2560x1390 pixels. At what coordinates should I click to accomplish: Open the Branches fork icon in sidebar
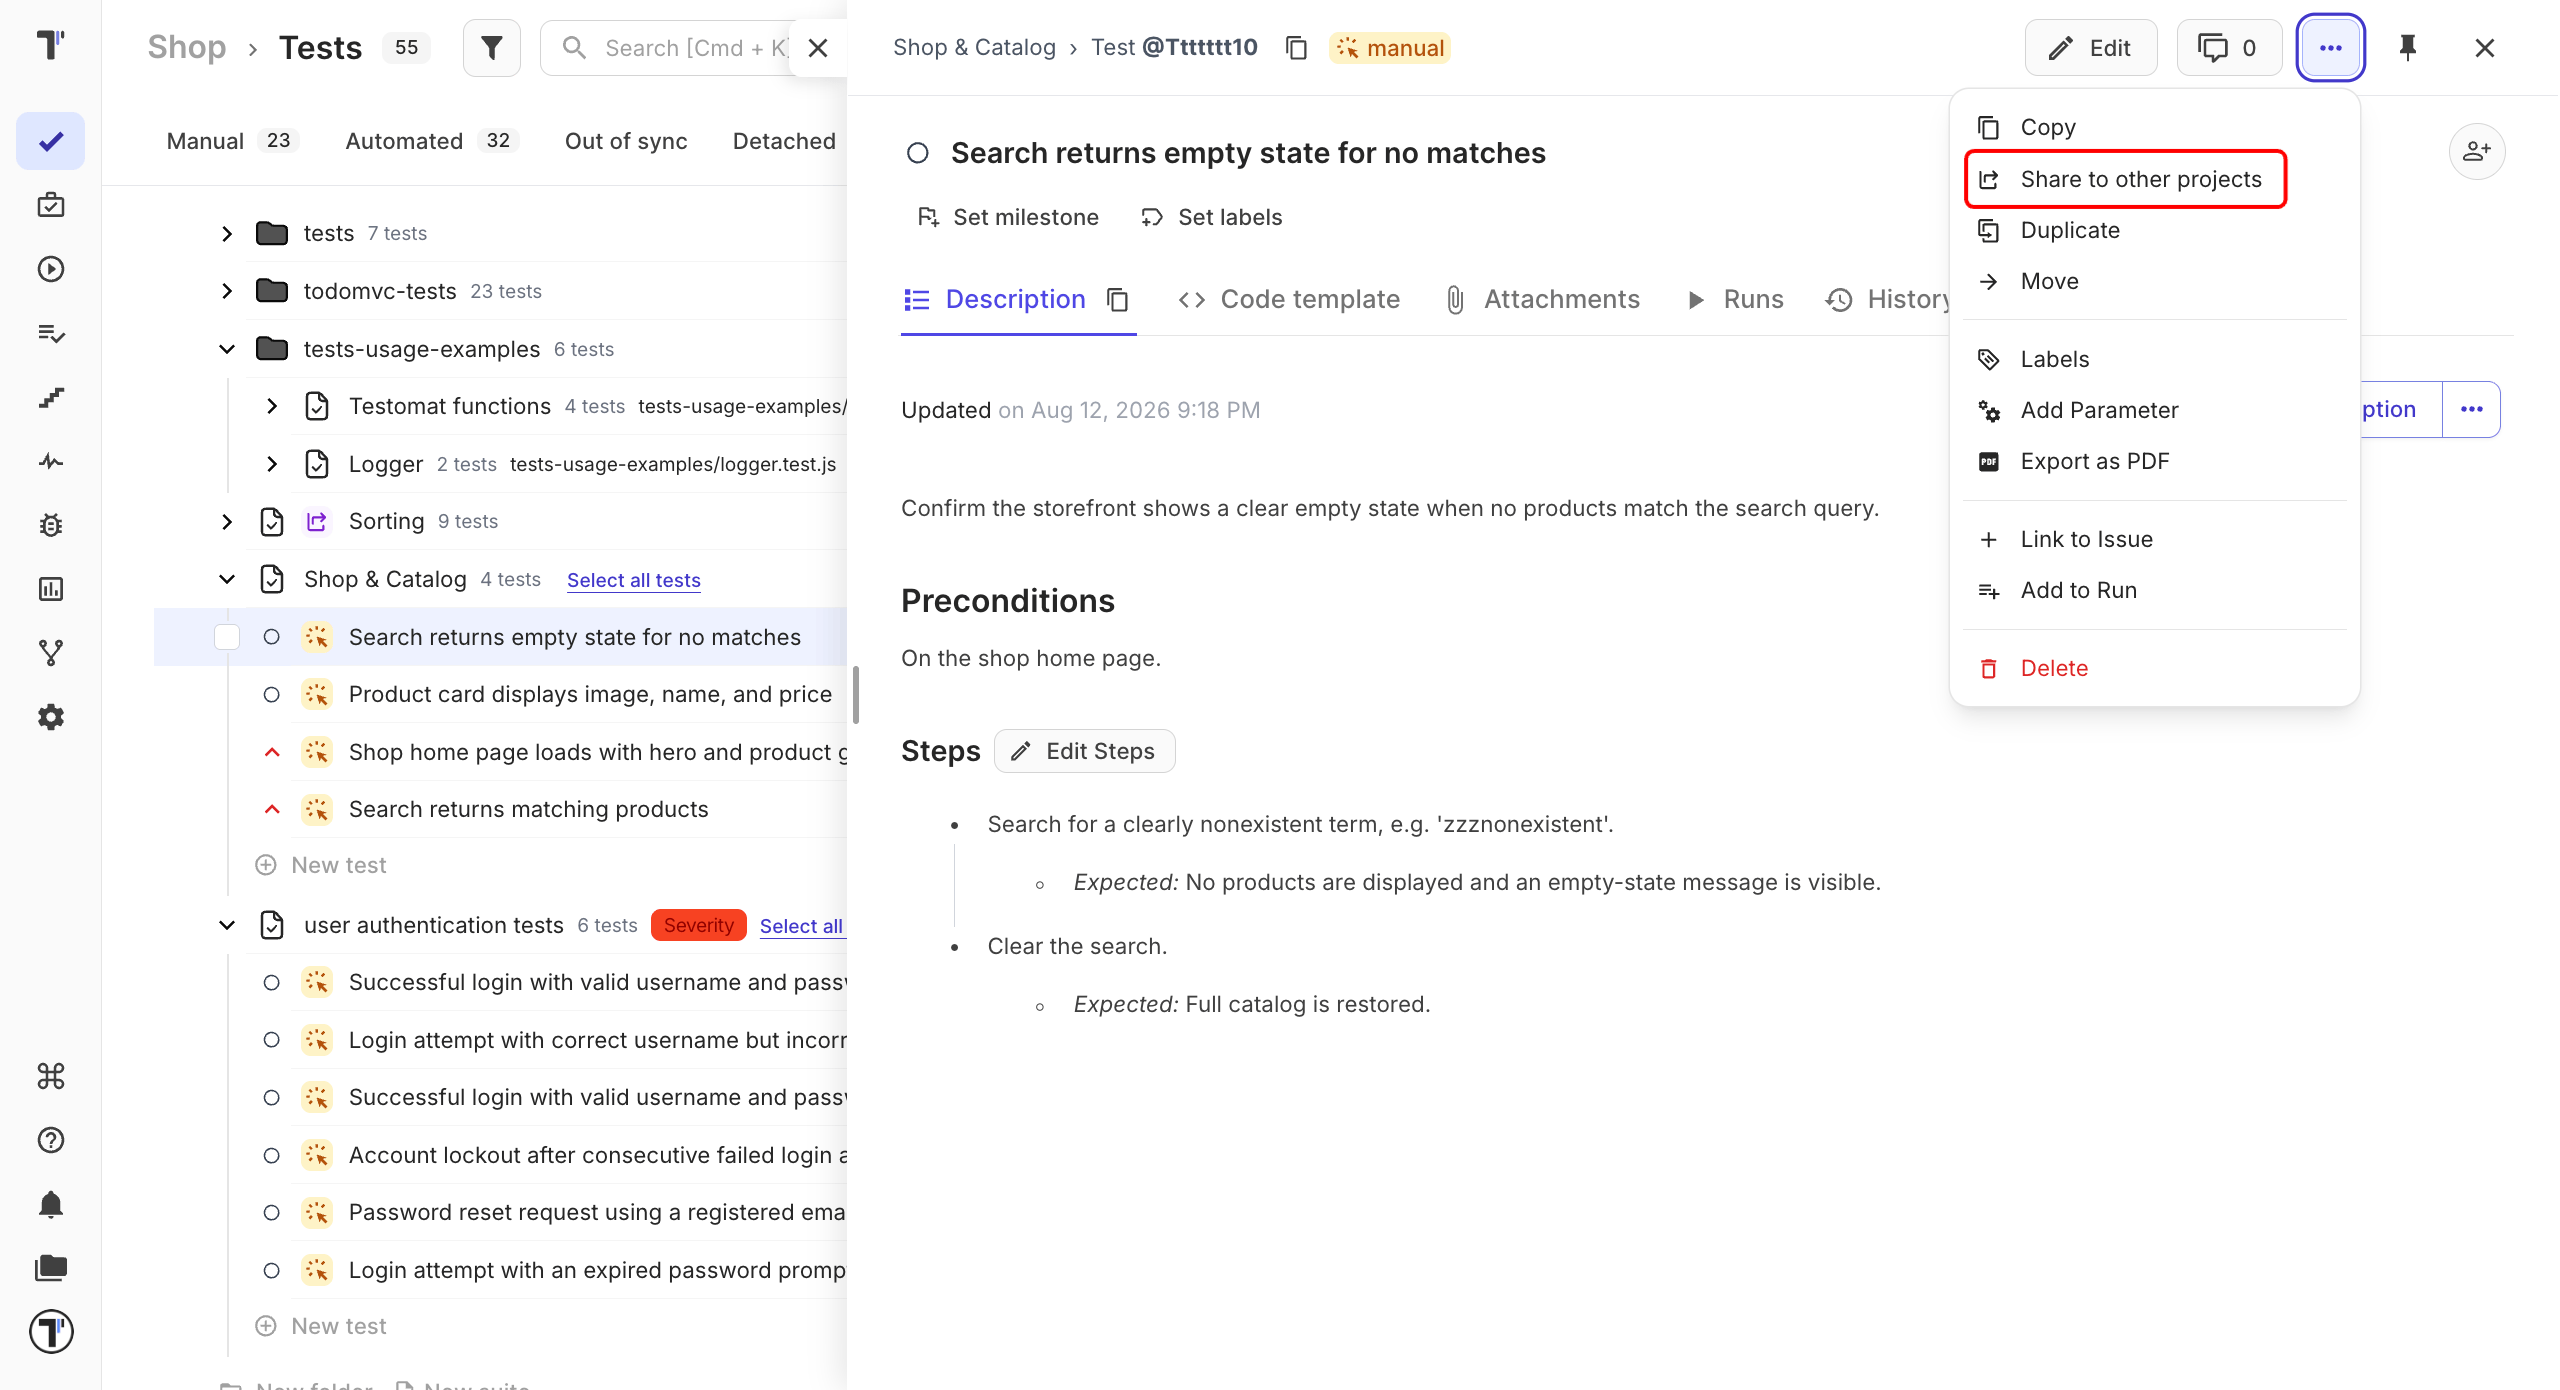tap(51, 653)
